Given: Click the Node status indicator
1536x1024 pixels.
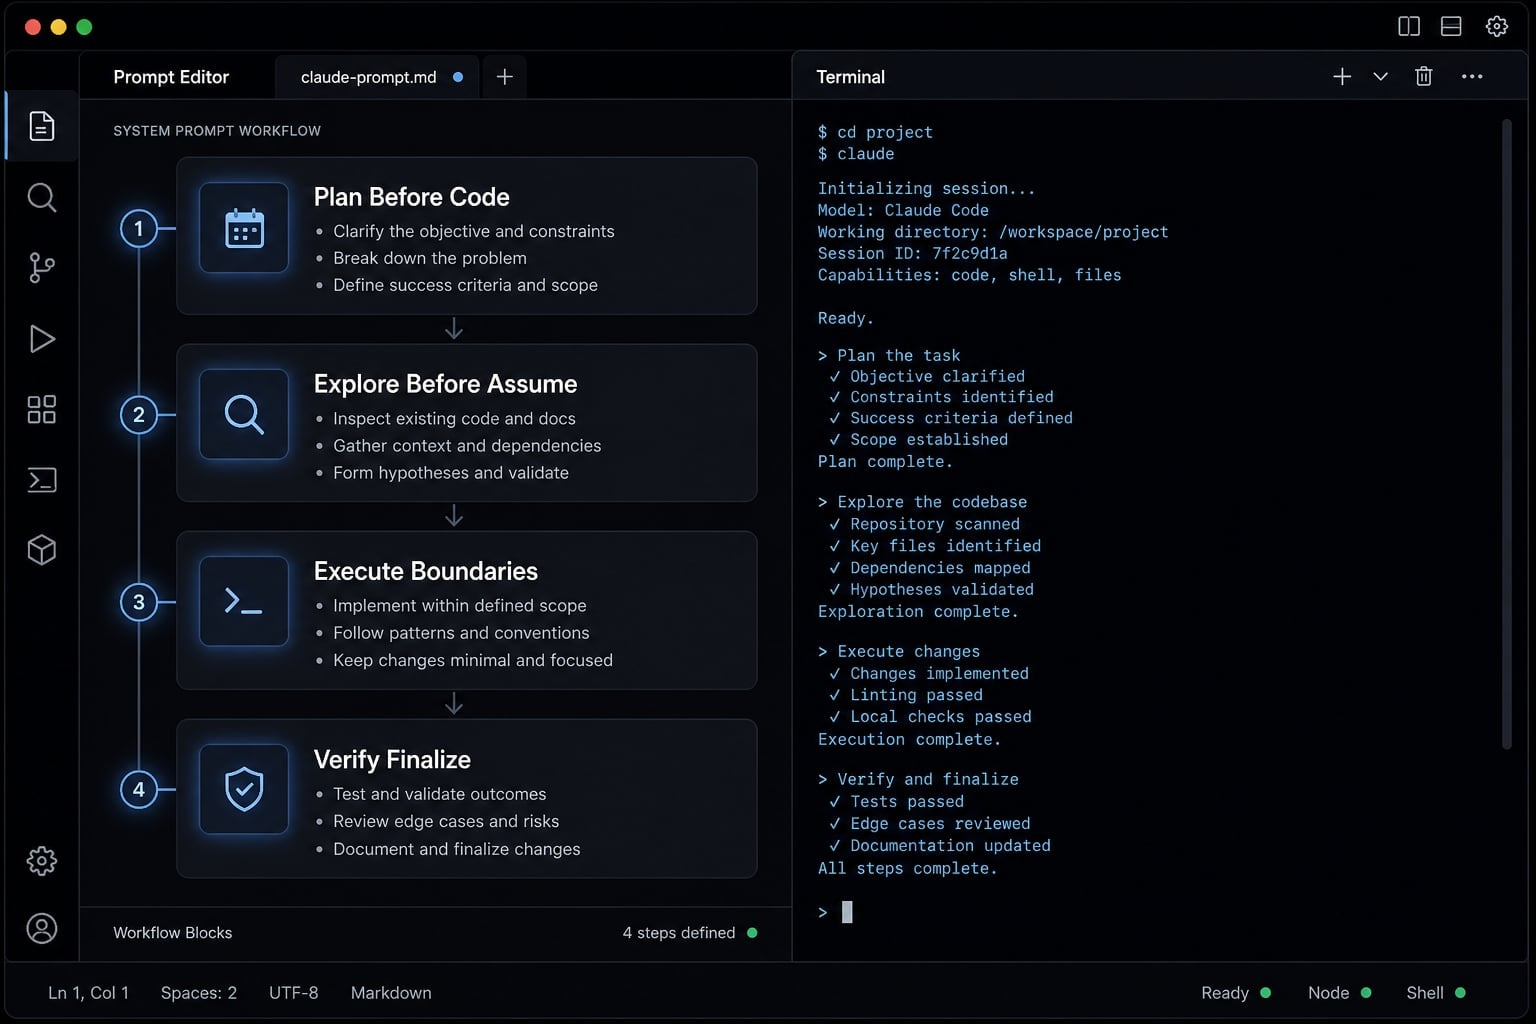Looking at the screenshot, I should 1340,993.
